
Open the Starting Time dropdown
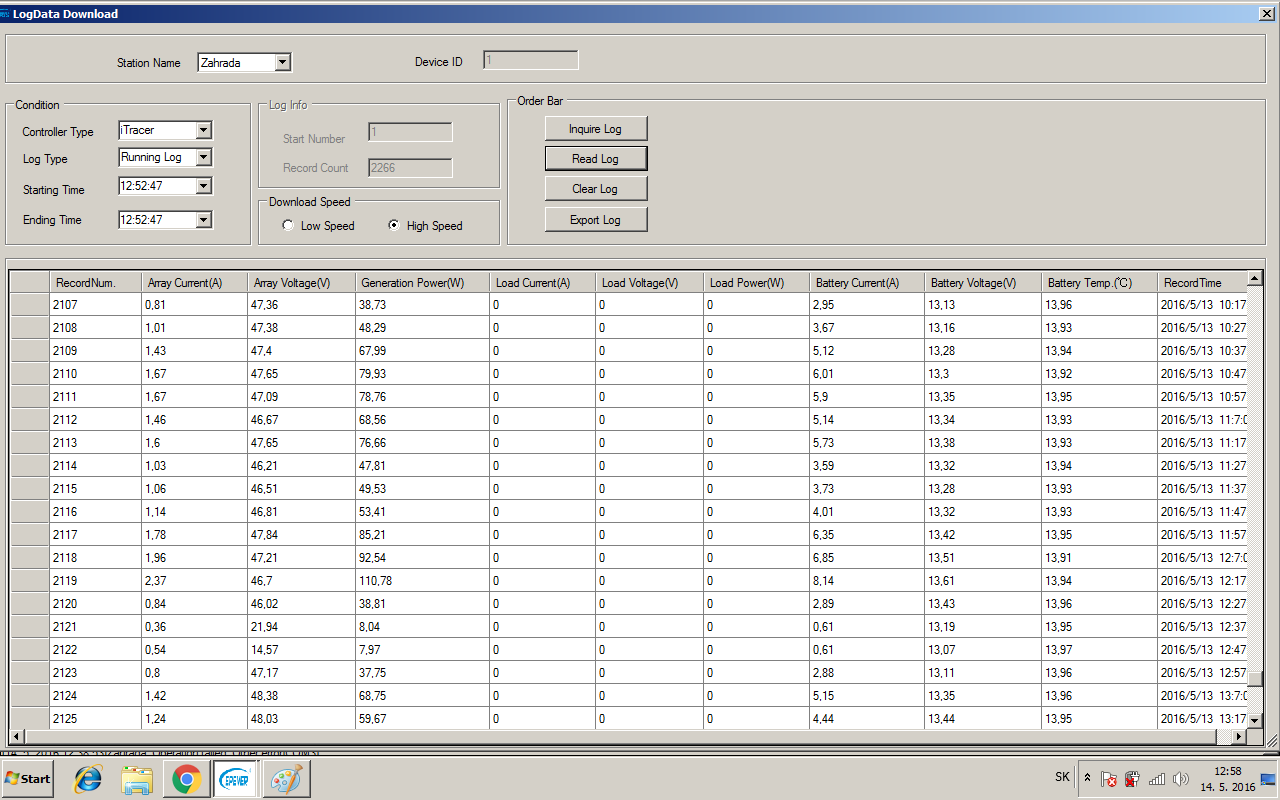(x=204, y=186)
